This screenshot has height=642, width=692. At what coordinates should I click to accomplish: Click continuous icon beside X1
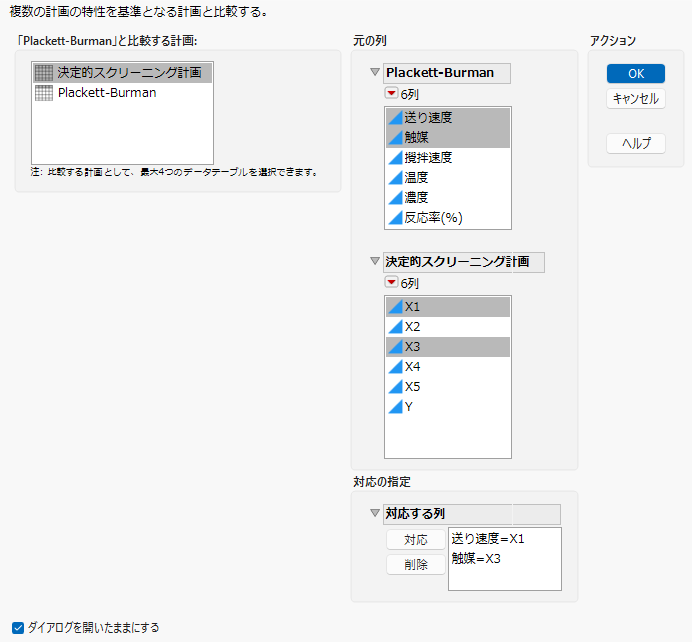click(395, 307)
